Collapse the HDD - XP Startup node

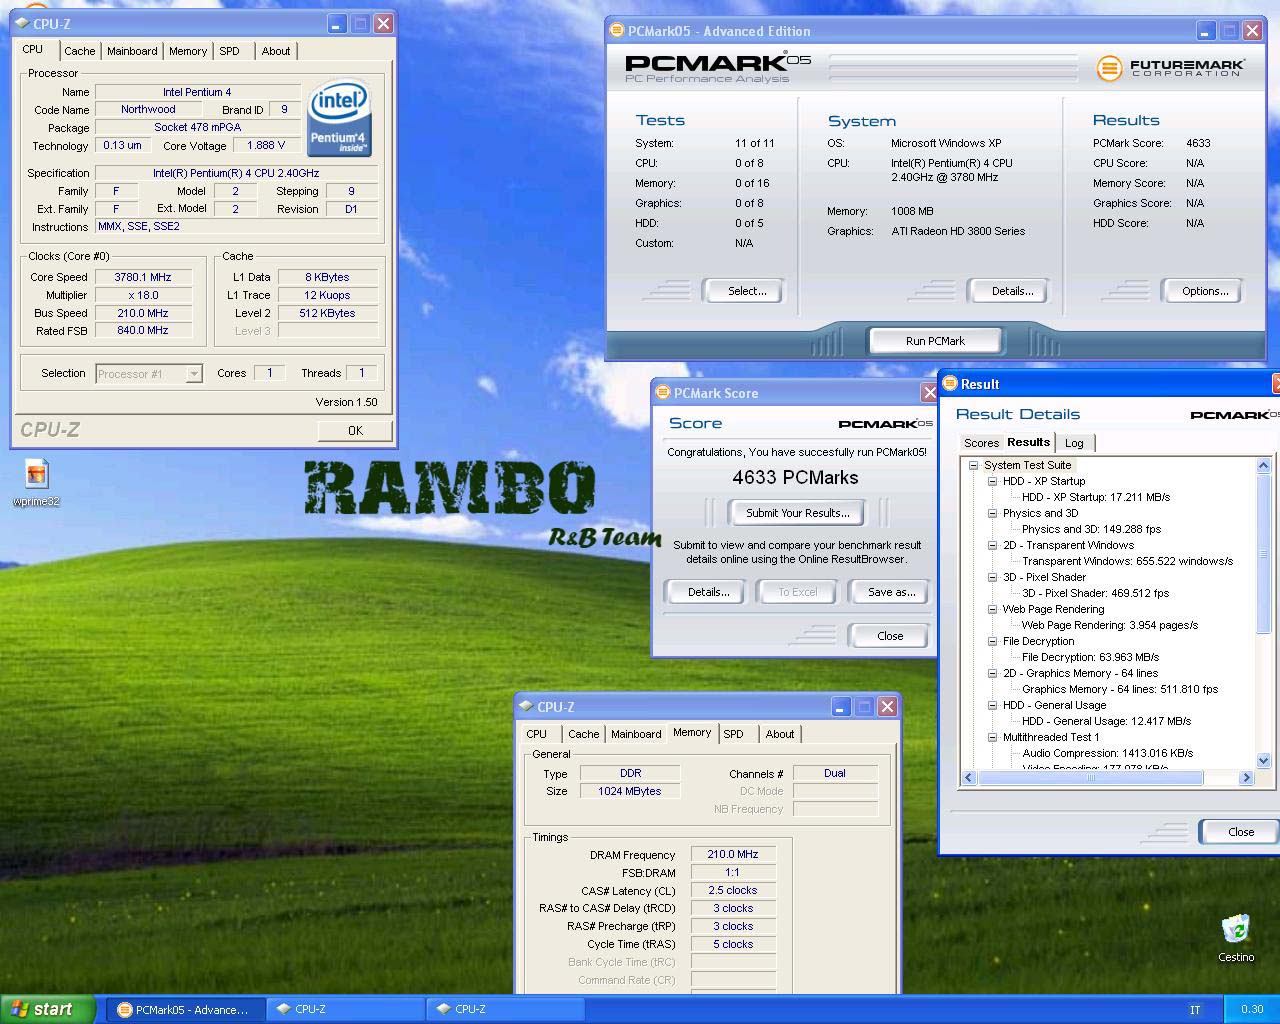[x=992, y=481]
